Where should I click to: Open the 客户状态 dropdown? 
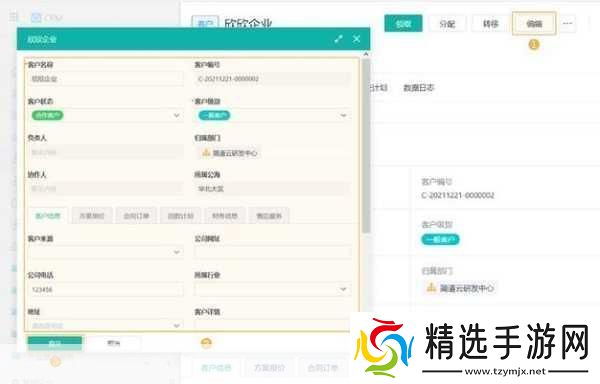[x=105, y=116]
